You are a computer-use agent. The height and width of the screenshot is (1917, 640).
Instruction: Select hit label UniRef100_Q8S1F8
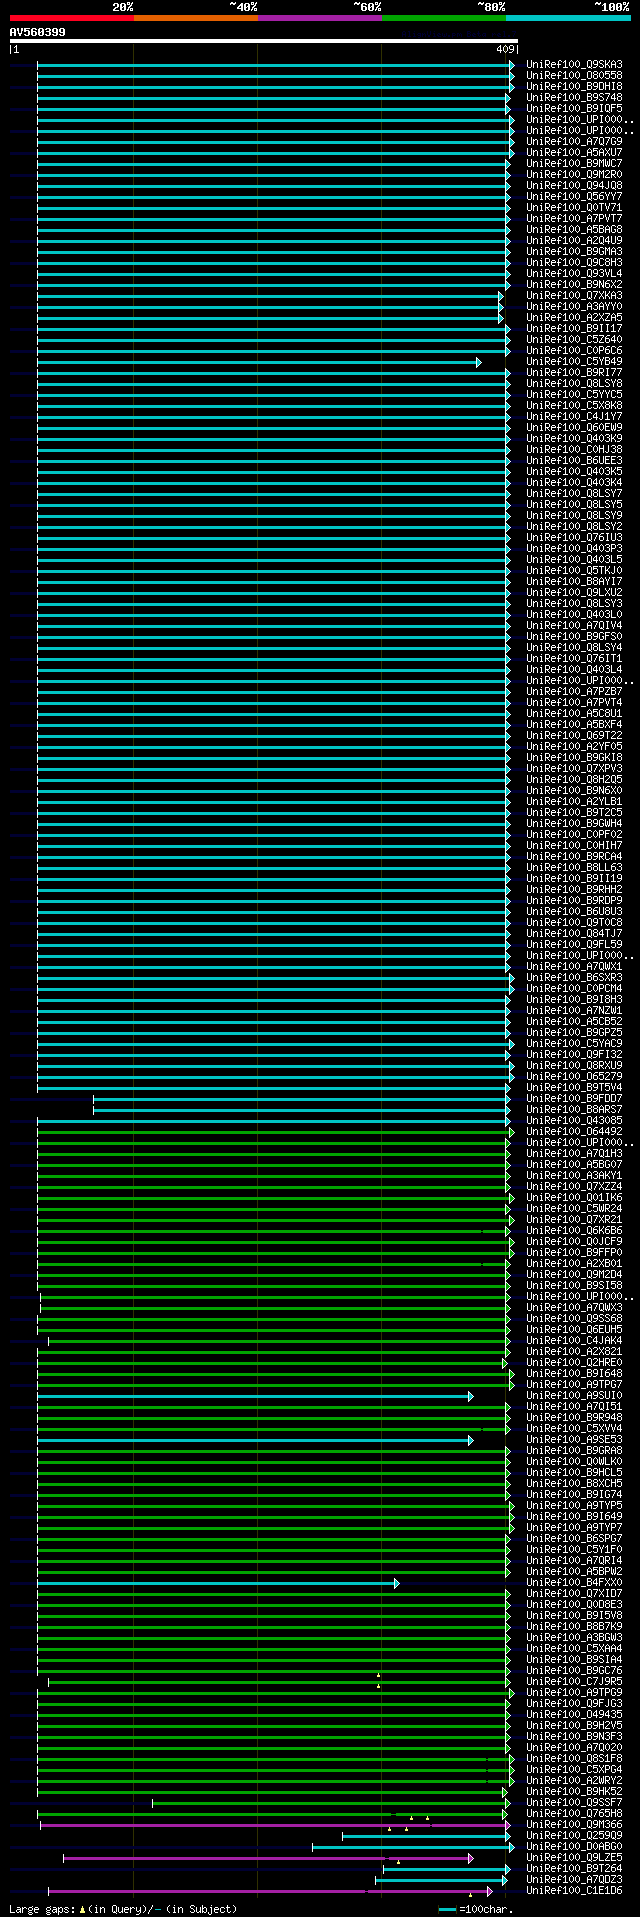tap(574, 1759)
